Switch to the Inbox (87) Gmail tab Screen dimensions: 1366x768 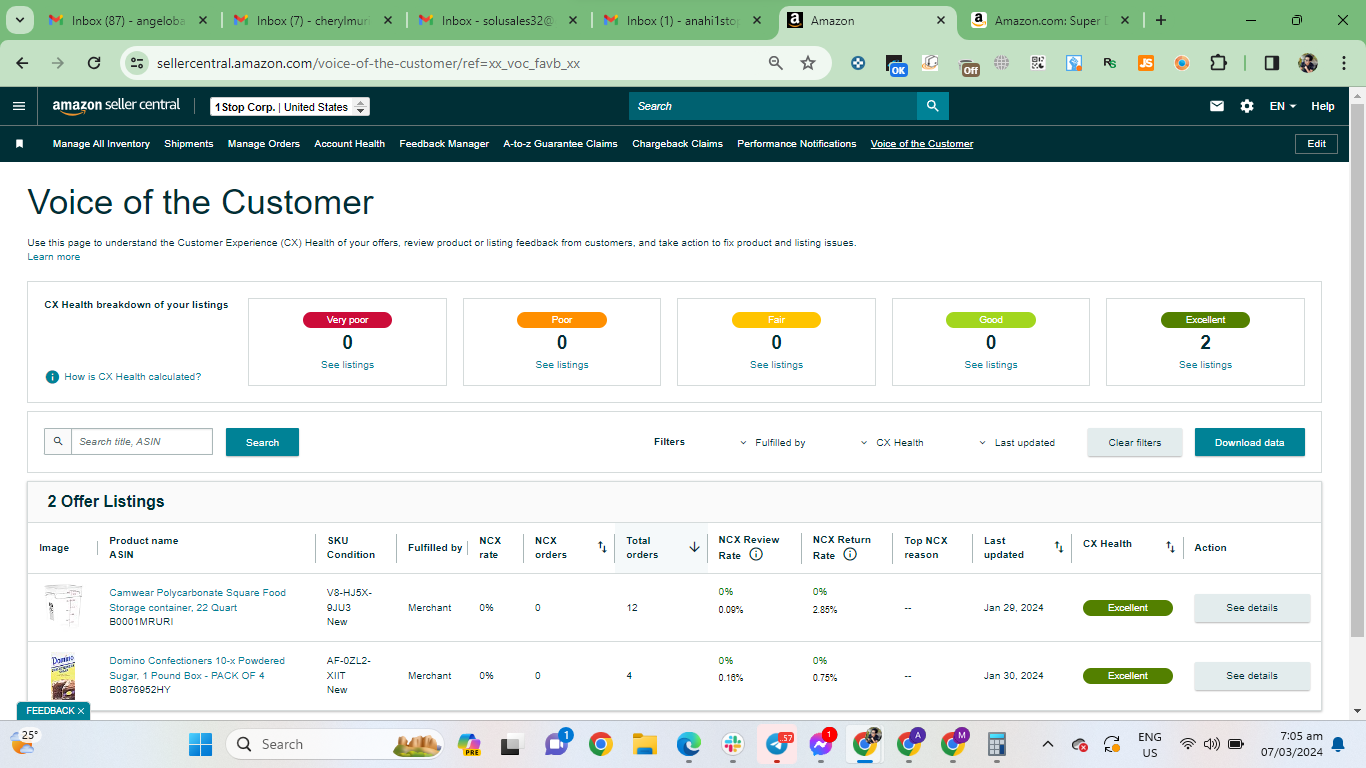(x=130, y=20)
